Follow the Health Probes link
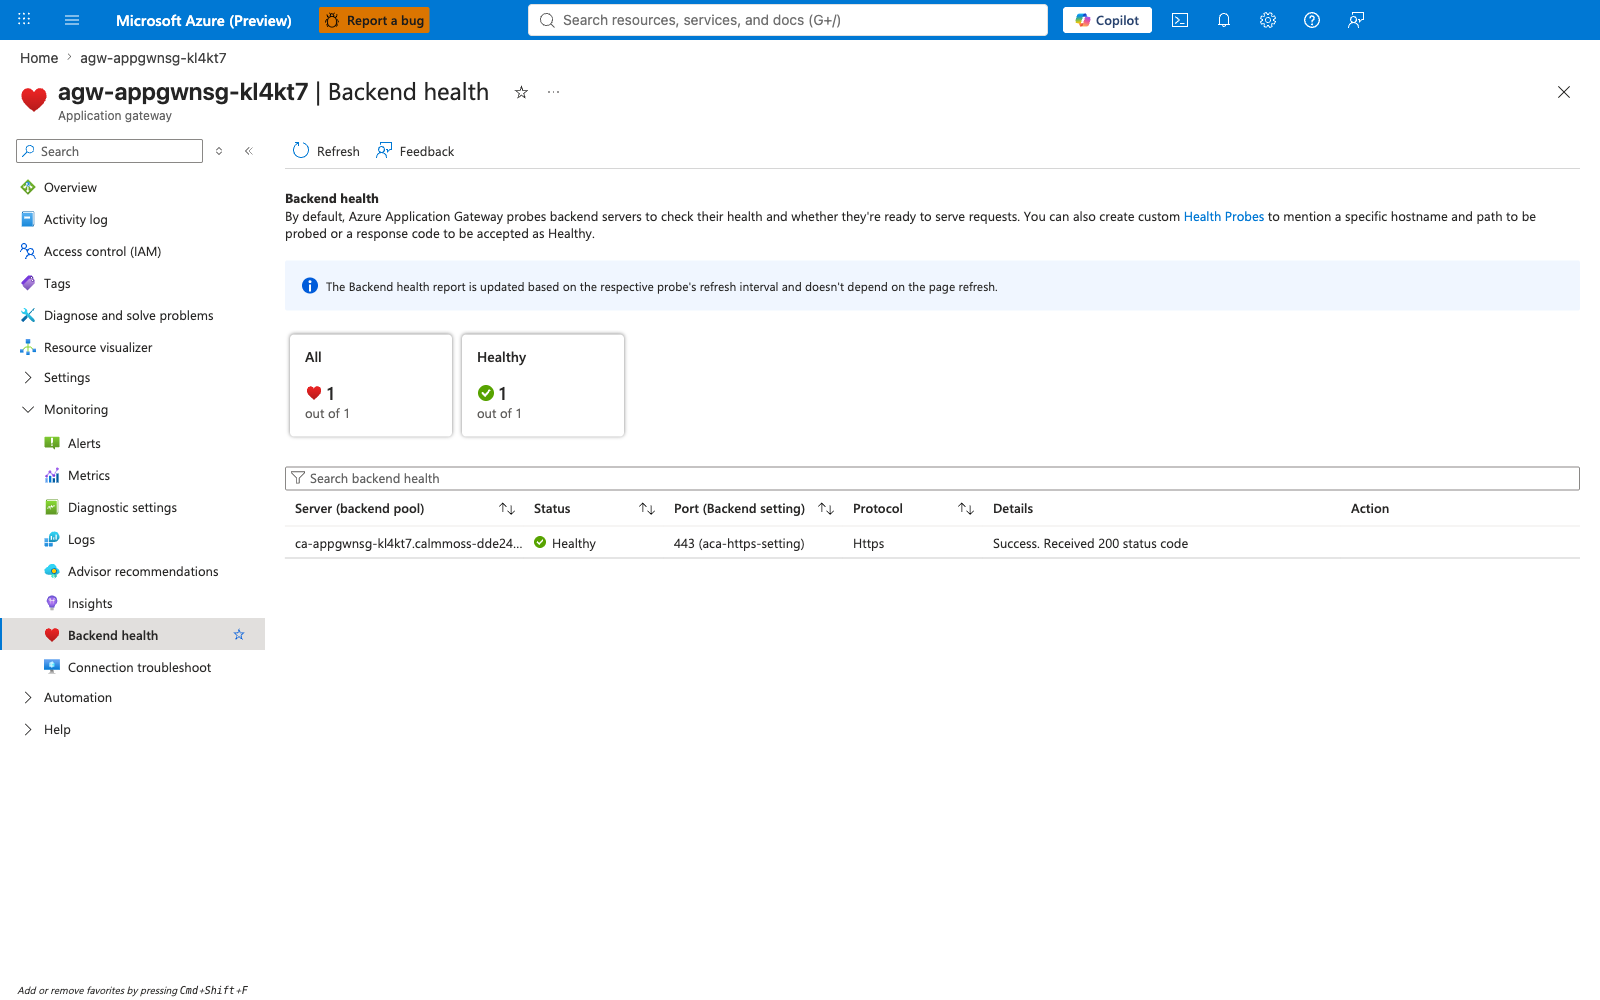Image resolution: width=1600 pixels, height=1000 pixels. pos(1224,216)
